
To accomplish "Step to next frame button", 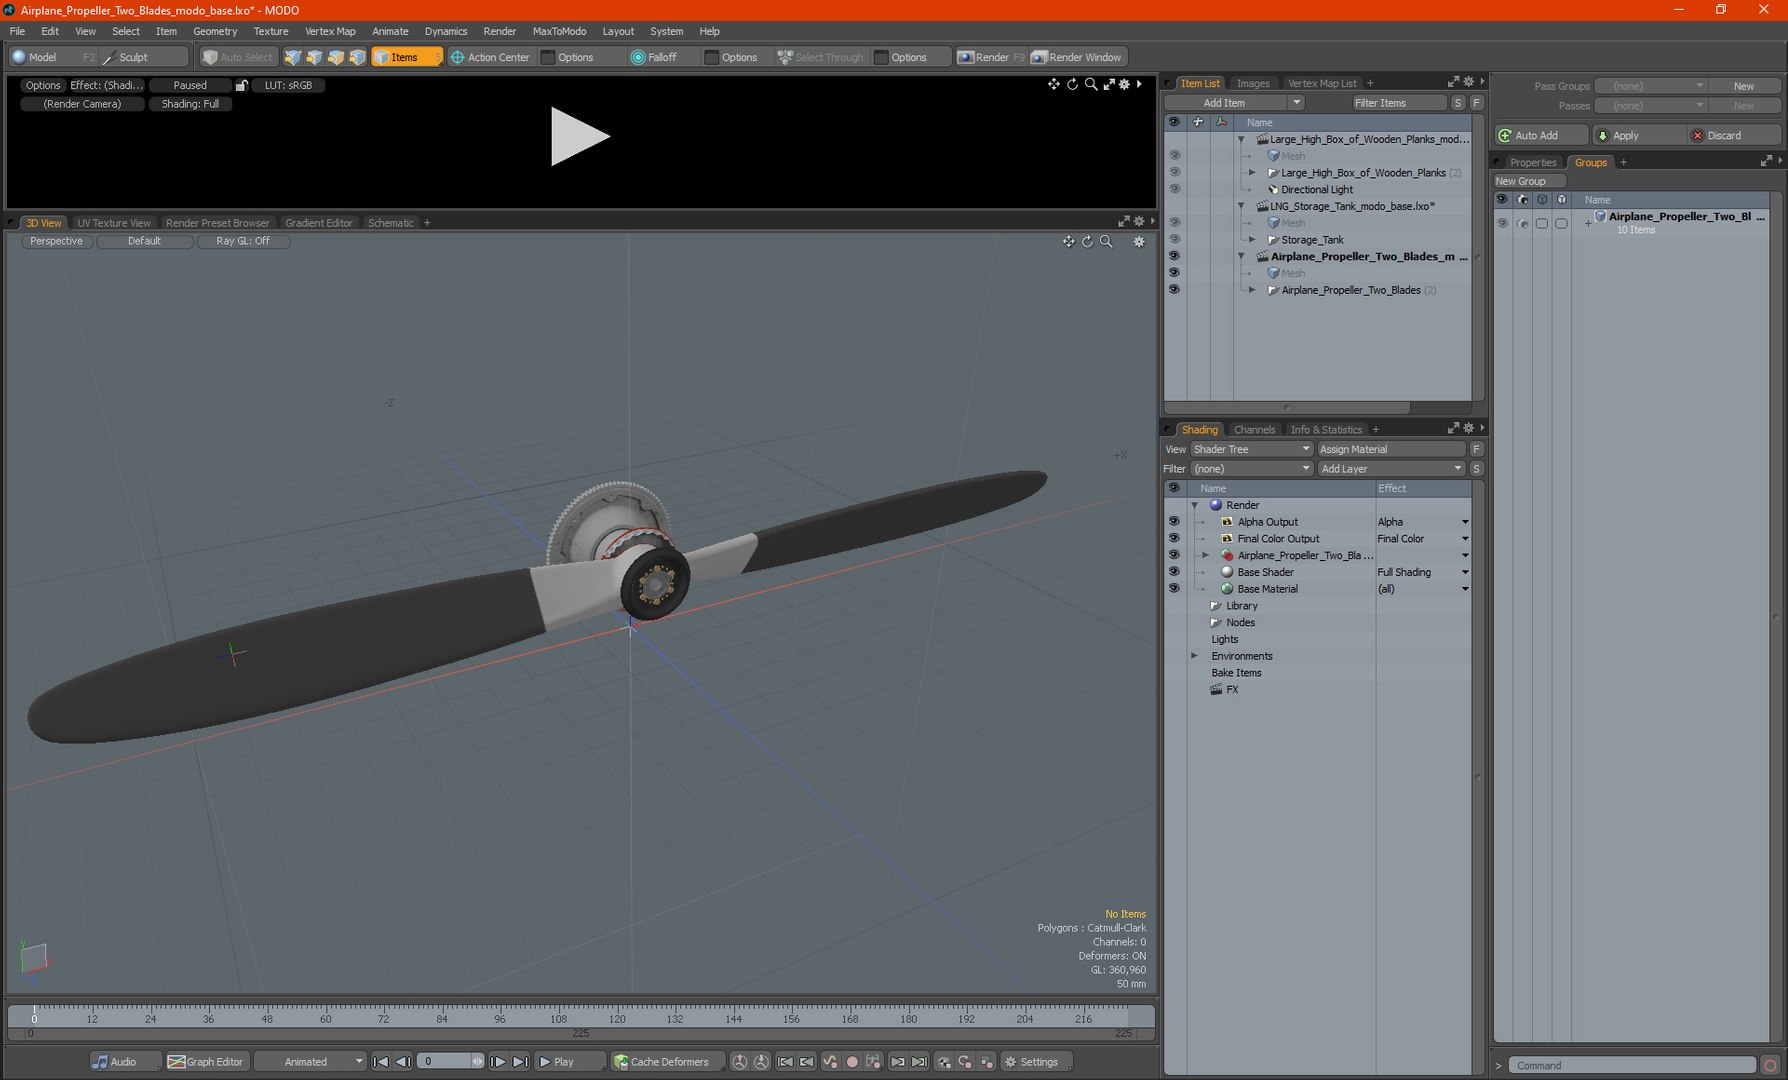I will (498, 1062).
